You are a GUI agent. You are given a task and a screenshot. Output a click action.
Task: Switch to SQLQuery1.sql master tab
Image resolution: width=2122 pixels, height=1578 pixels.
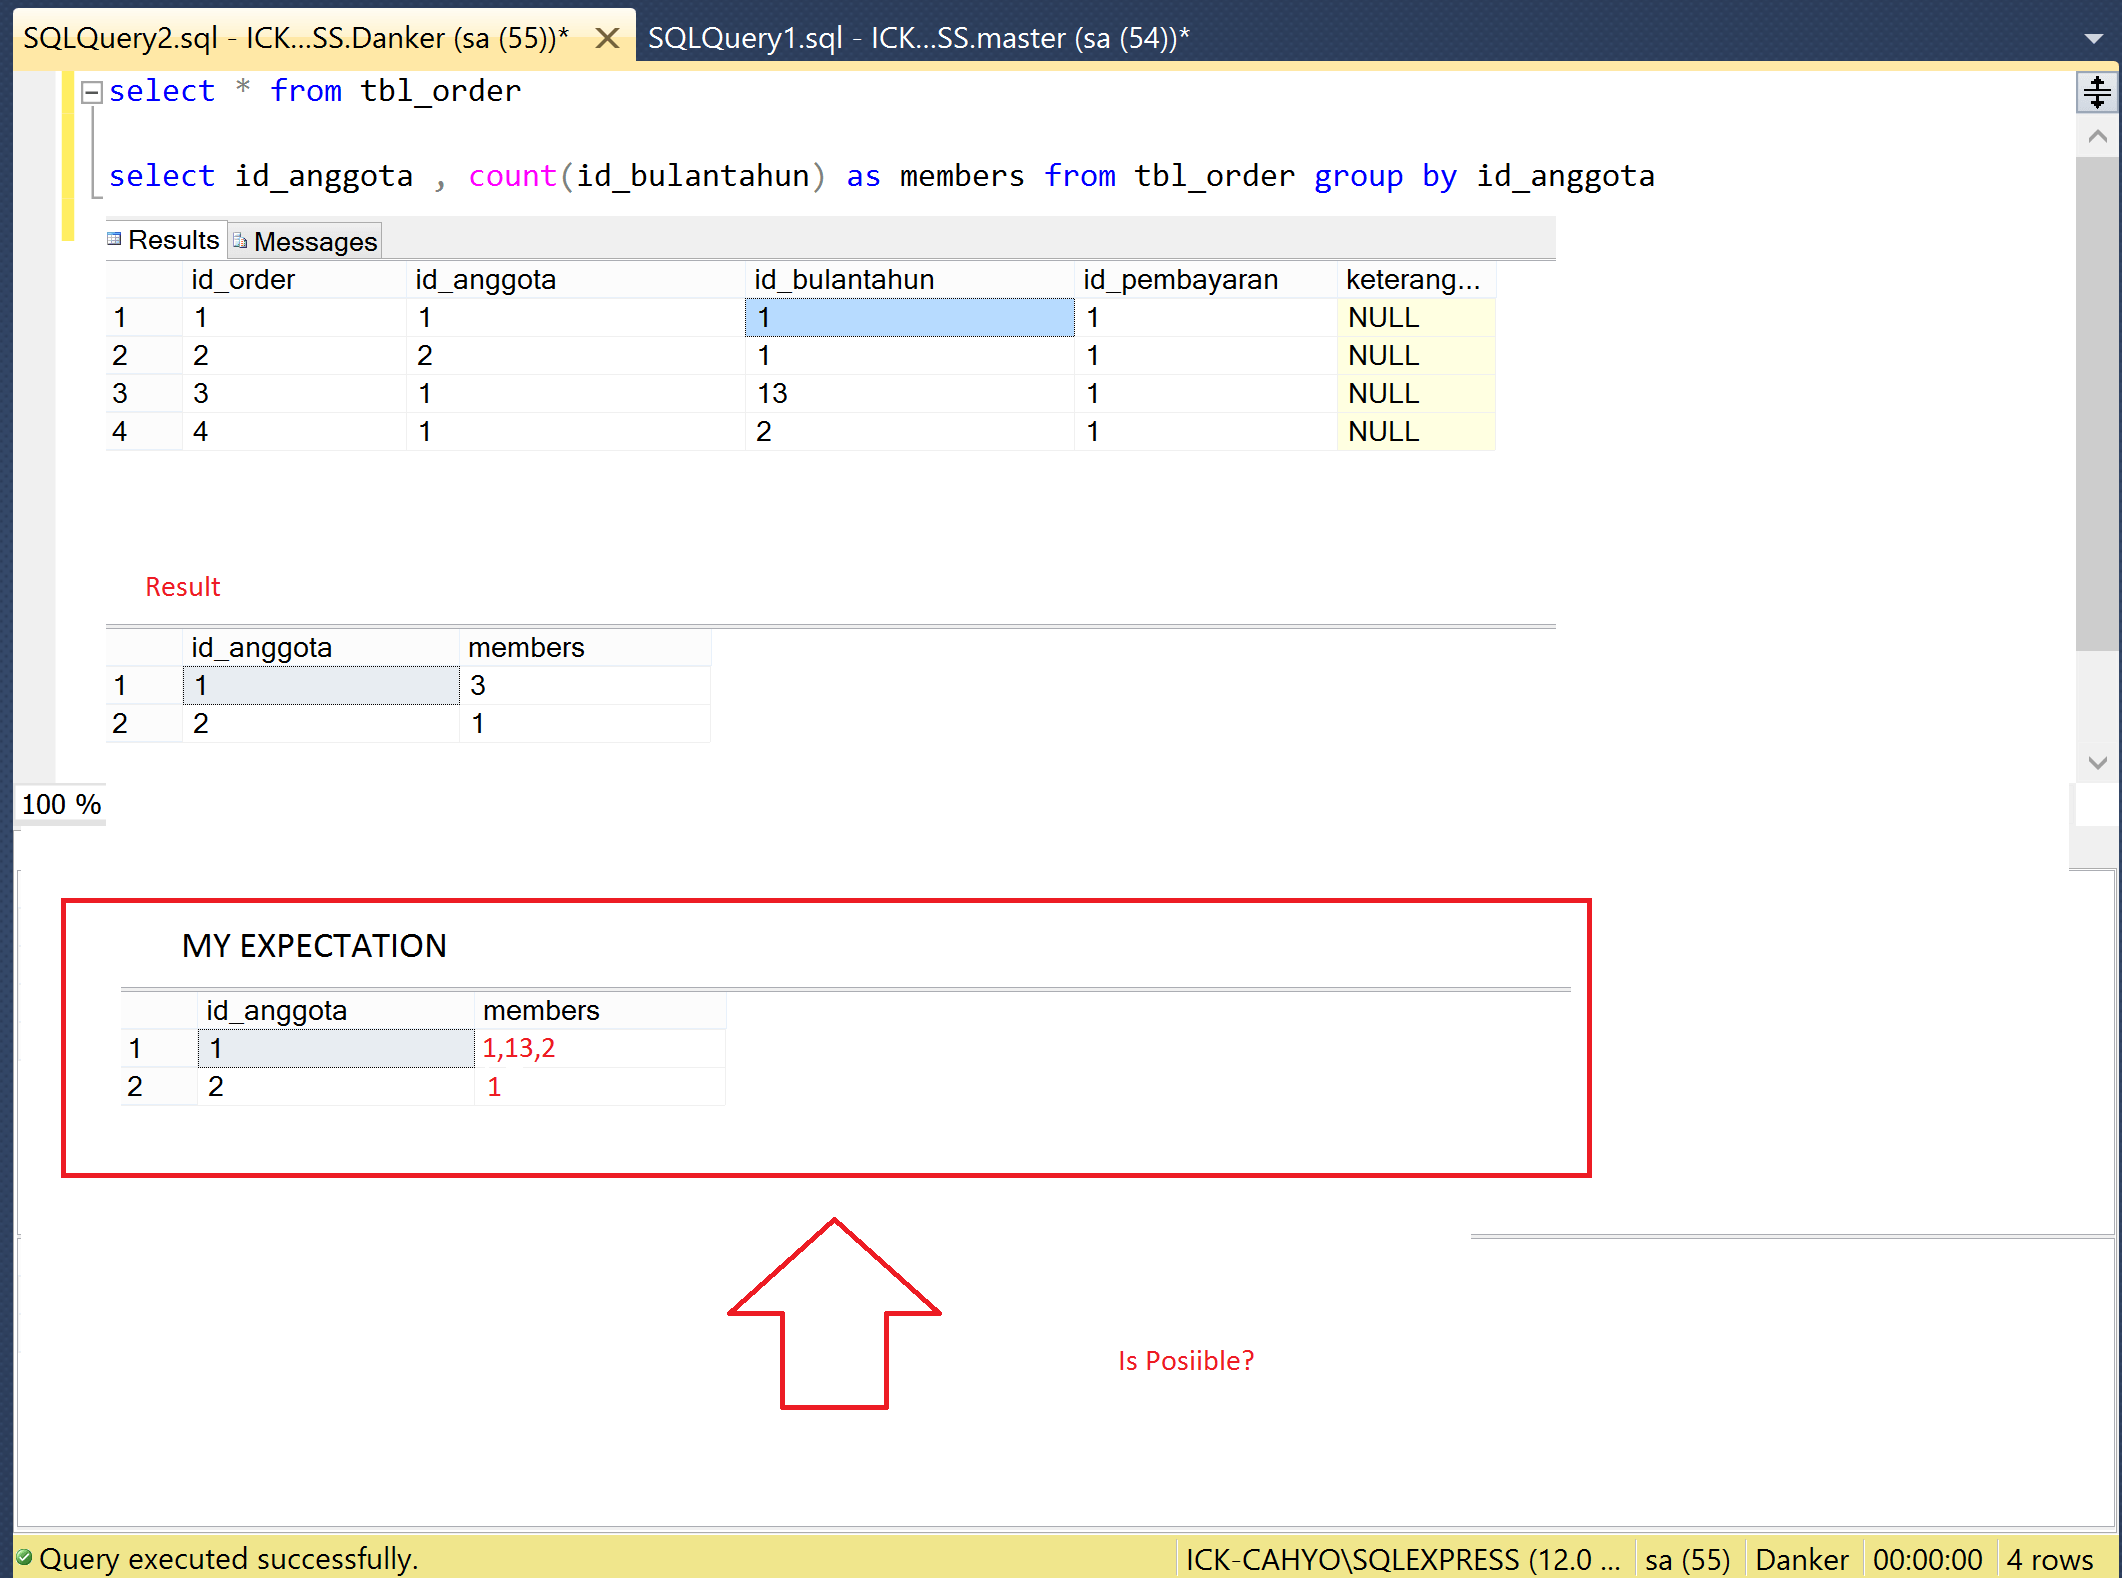coord(917,39)
